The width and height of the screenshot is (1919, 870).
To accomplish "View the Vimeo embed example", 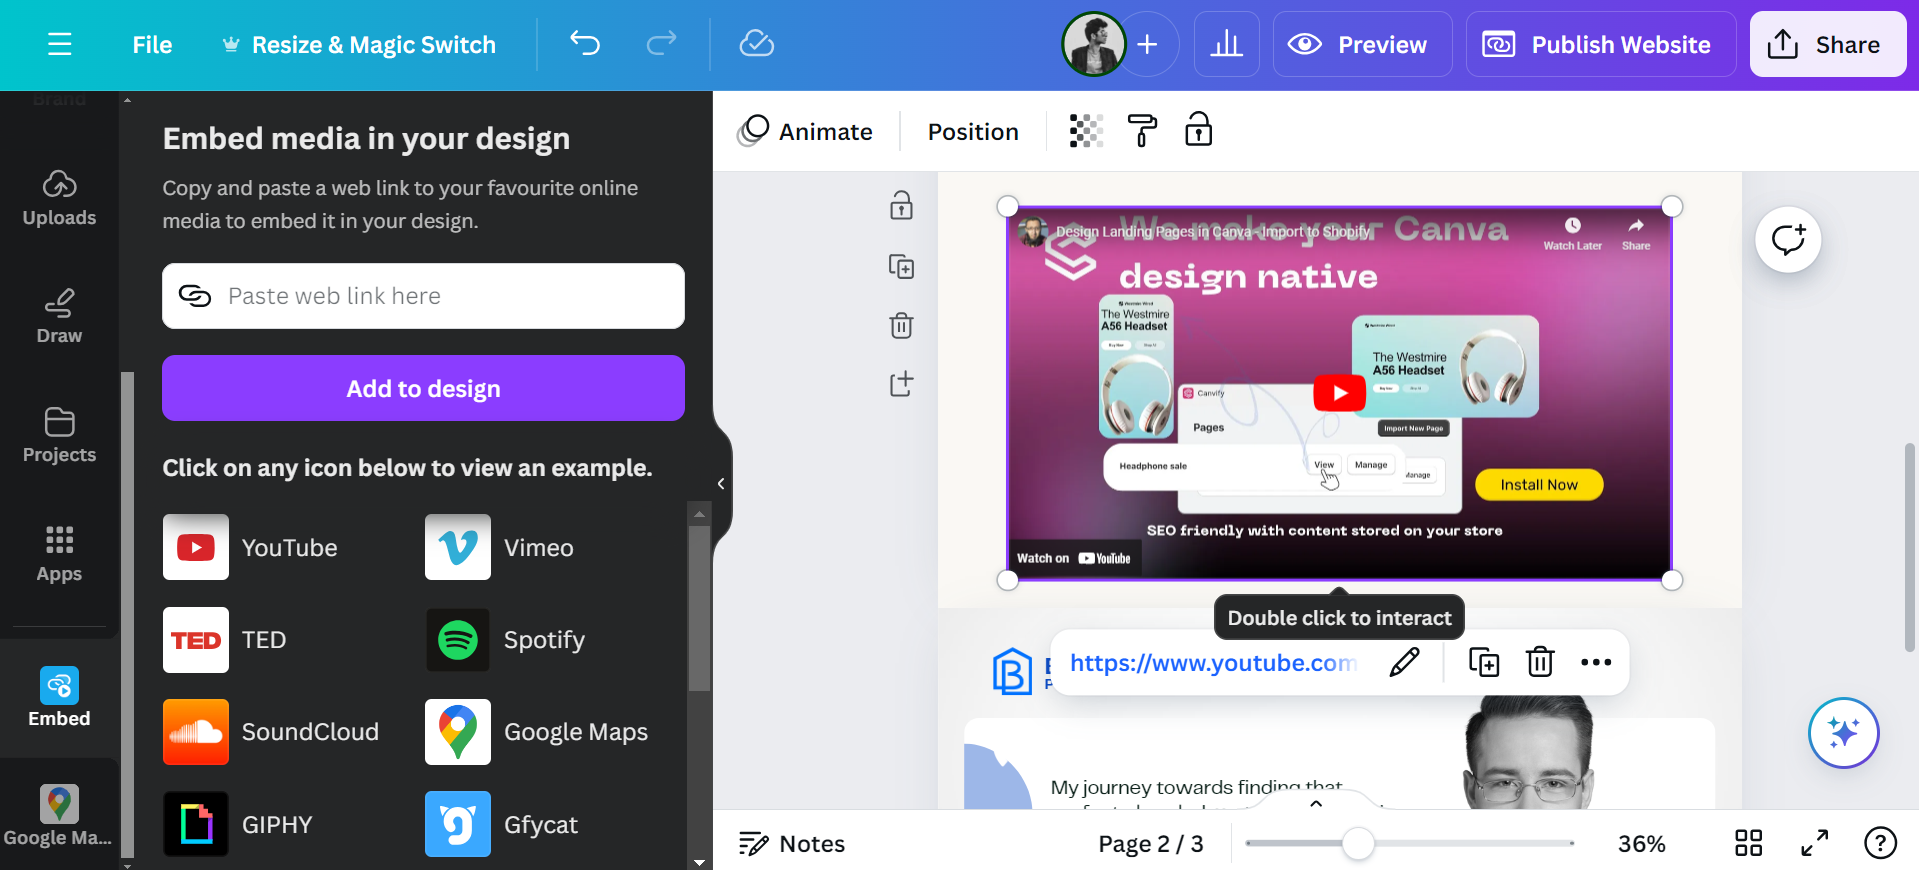I will 500,547.
